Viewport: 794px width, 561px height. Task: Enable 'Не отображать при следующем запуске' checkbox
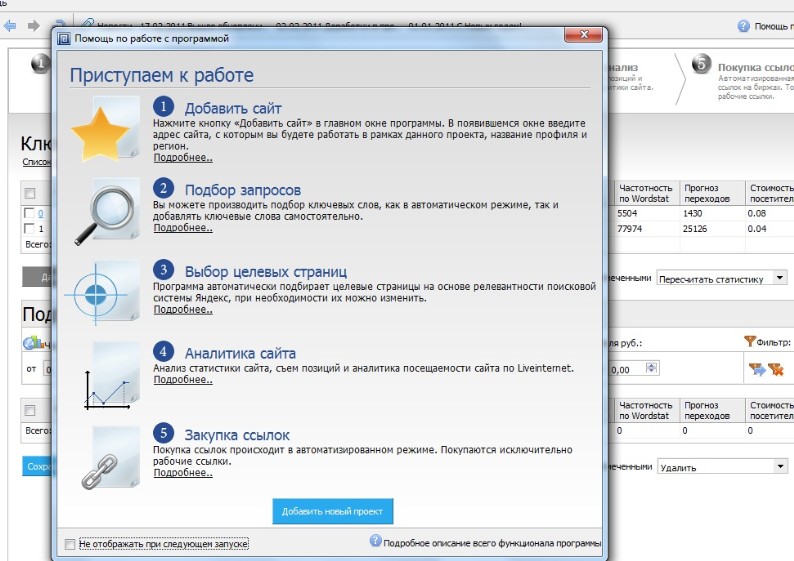point(70,544)
